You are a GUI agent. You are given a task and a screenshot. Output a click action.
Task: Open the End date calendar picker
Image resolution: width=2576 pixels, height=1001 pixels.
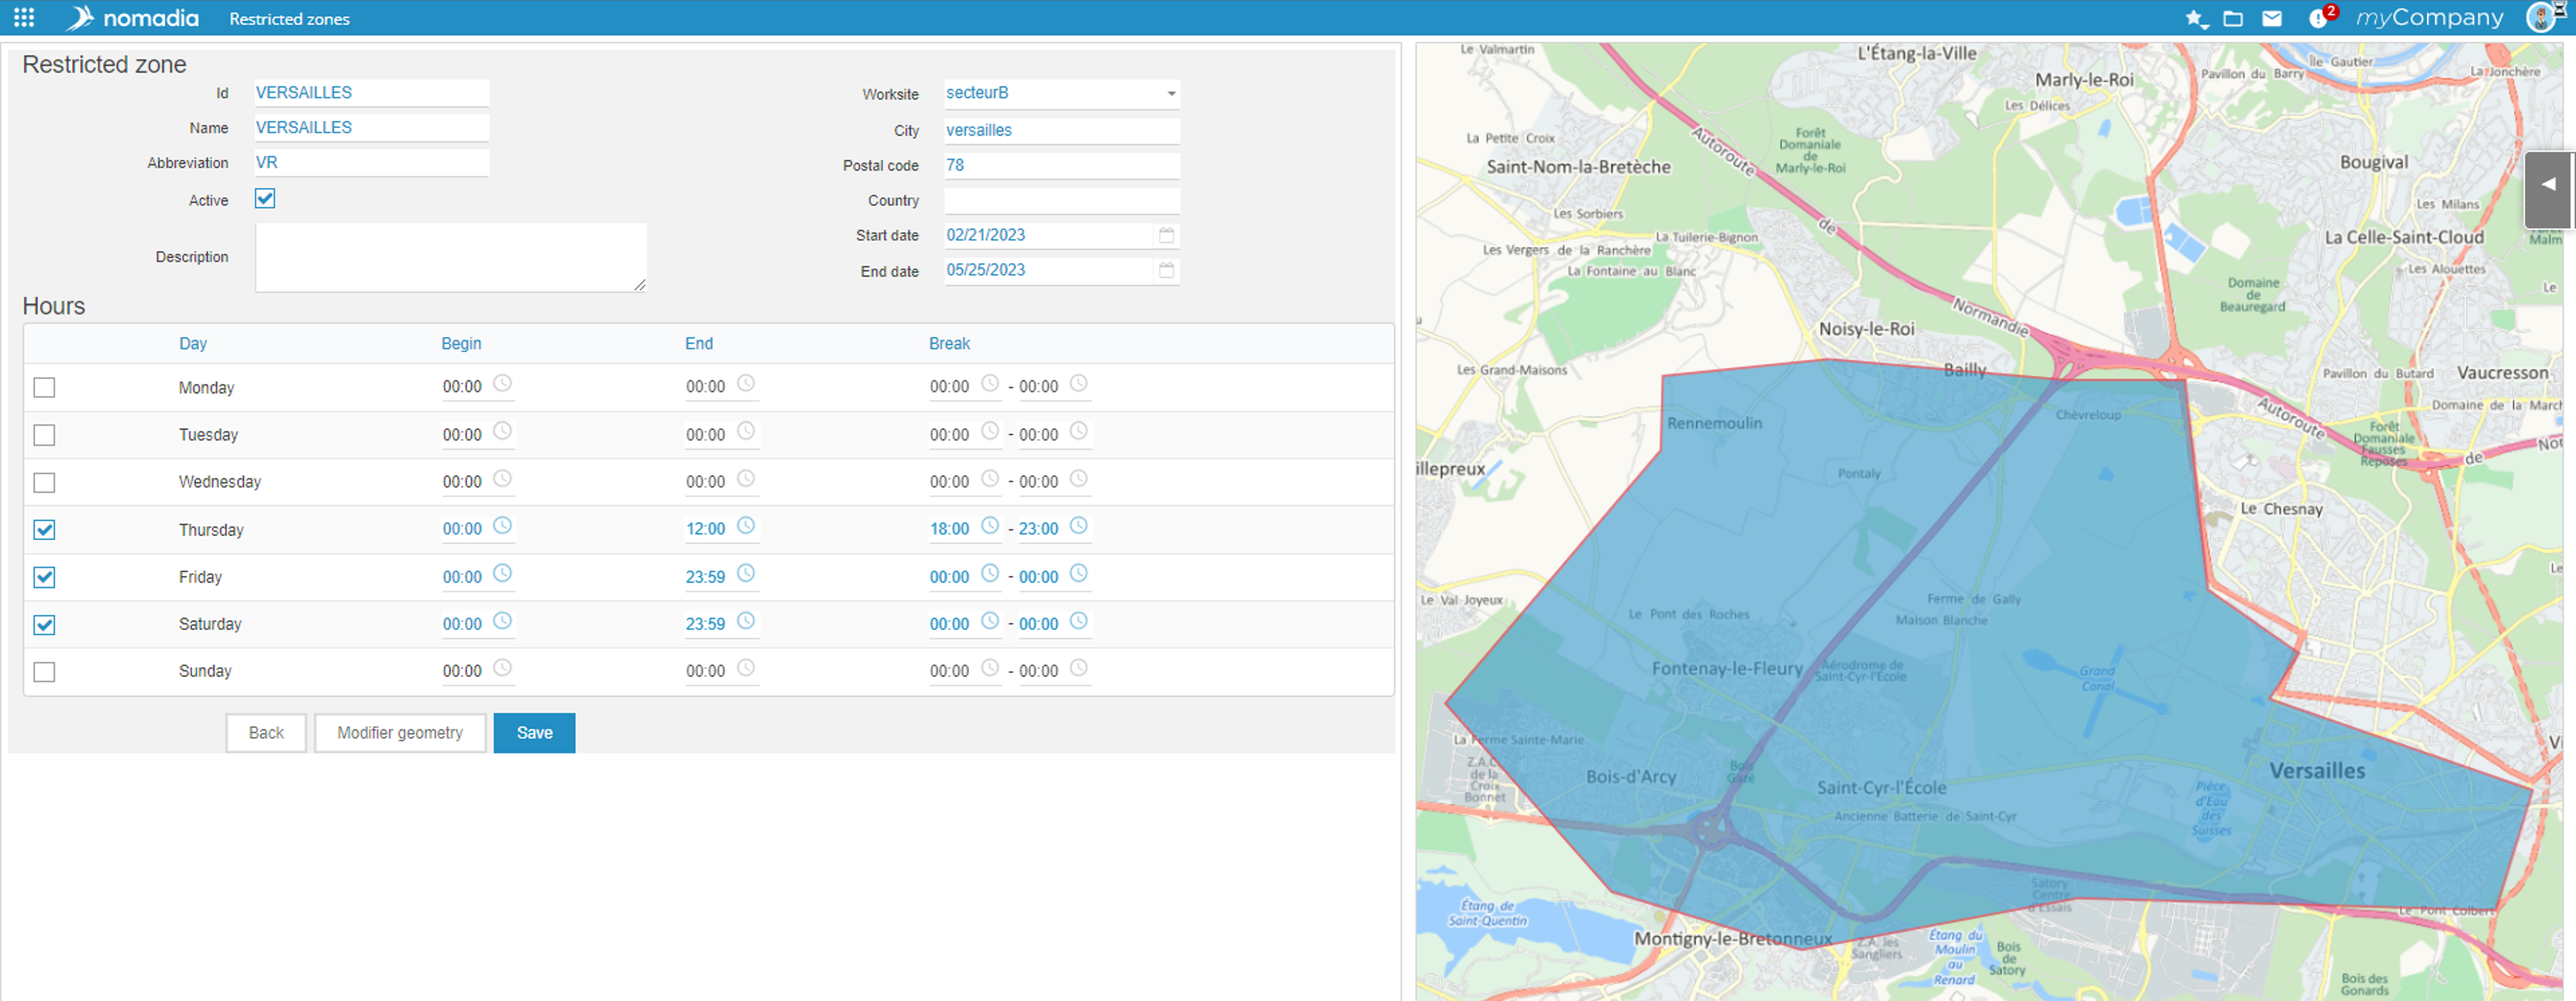pyautogui.click(x=1166, y=270)
